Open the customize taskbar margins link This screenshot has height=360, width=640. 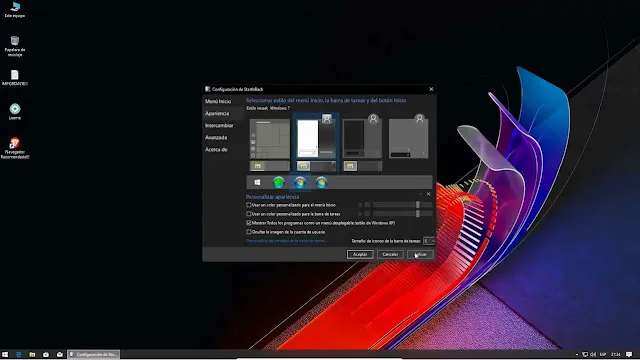pos(287,241)
